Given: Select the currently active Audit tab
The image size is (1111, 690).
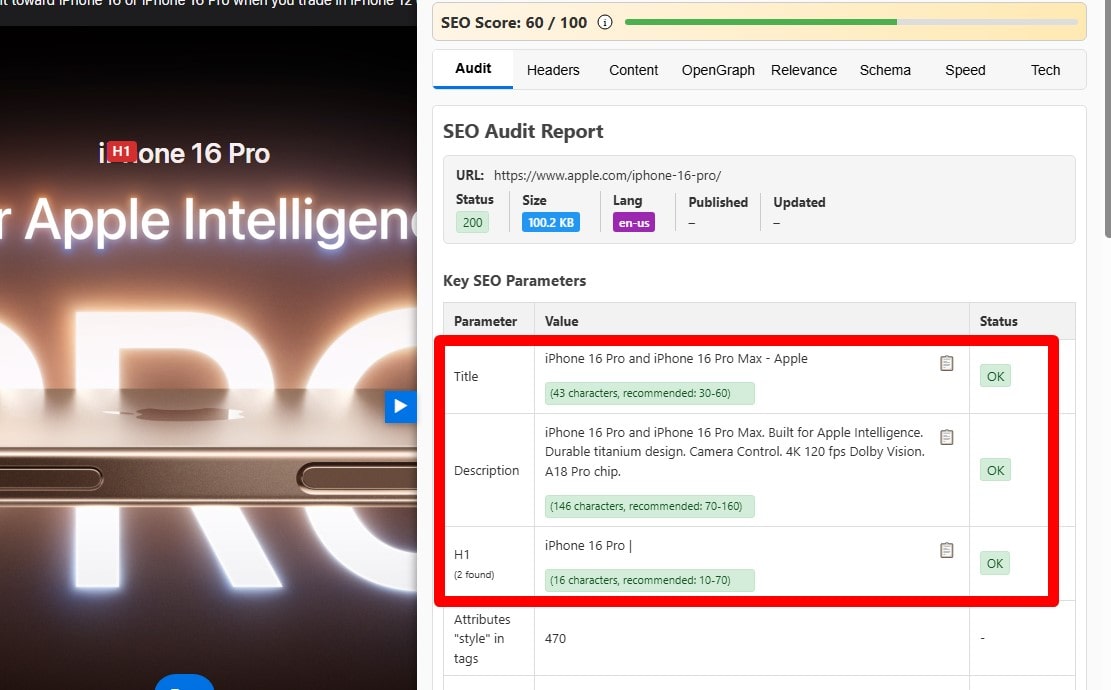Looking at the screenshot, I should click(472, 69).
